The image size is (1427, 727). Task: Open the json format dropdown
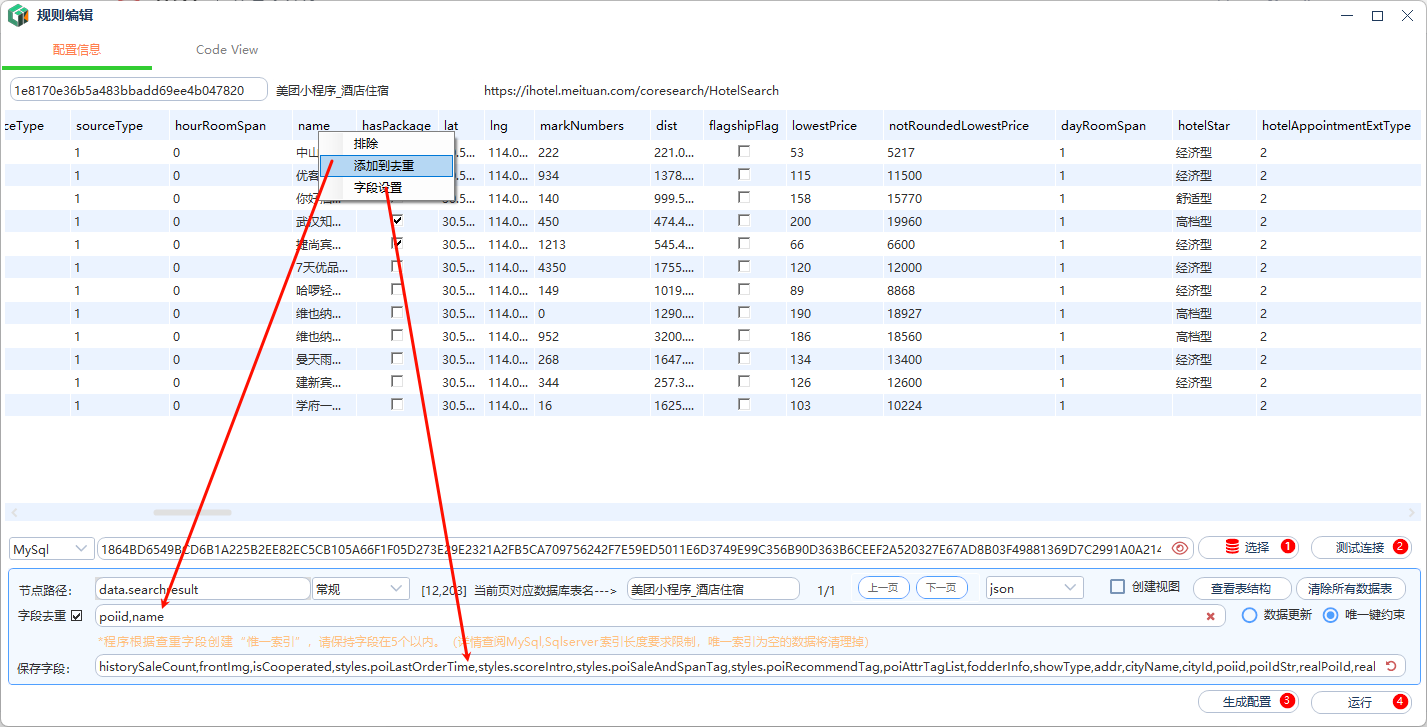[x=1034, y=588]
